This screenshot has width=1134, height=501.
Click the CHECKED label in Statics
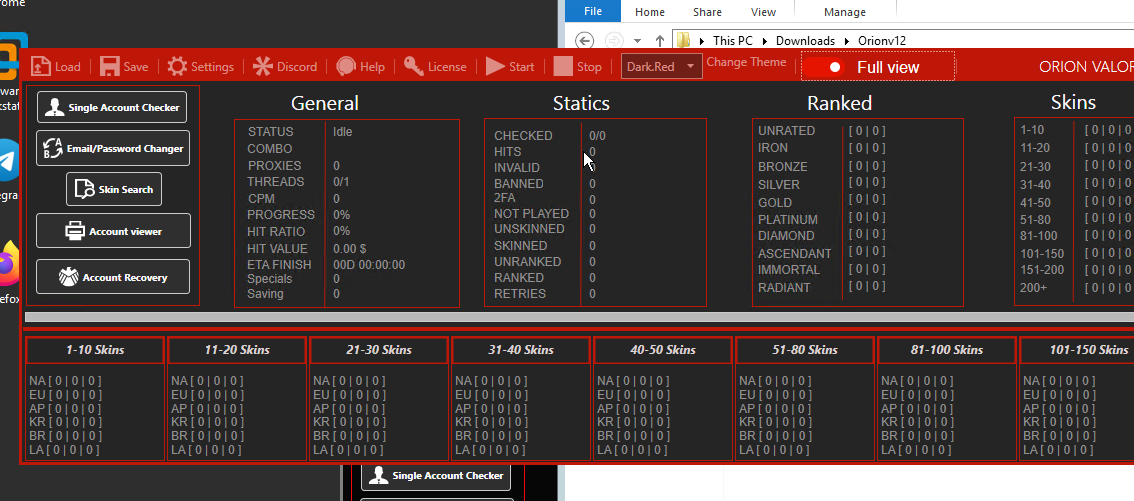click(x=523, y=136)
